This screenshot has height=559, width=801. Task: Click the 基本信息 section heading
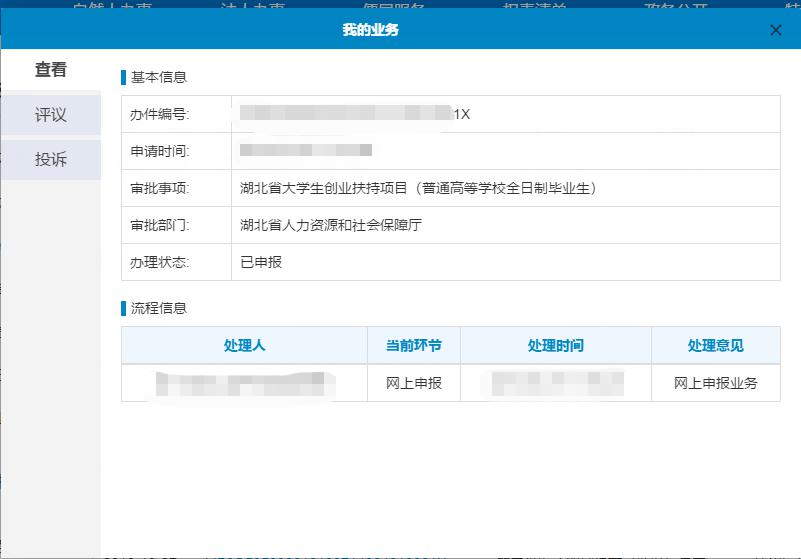pyautogui.click(x=159, y=77)
